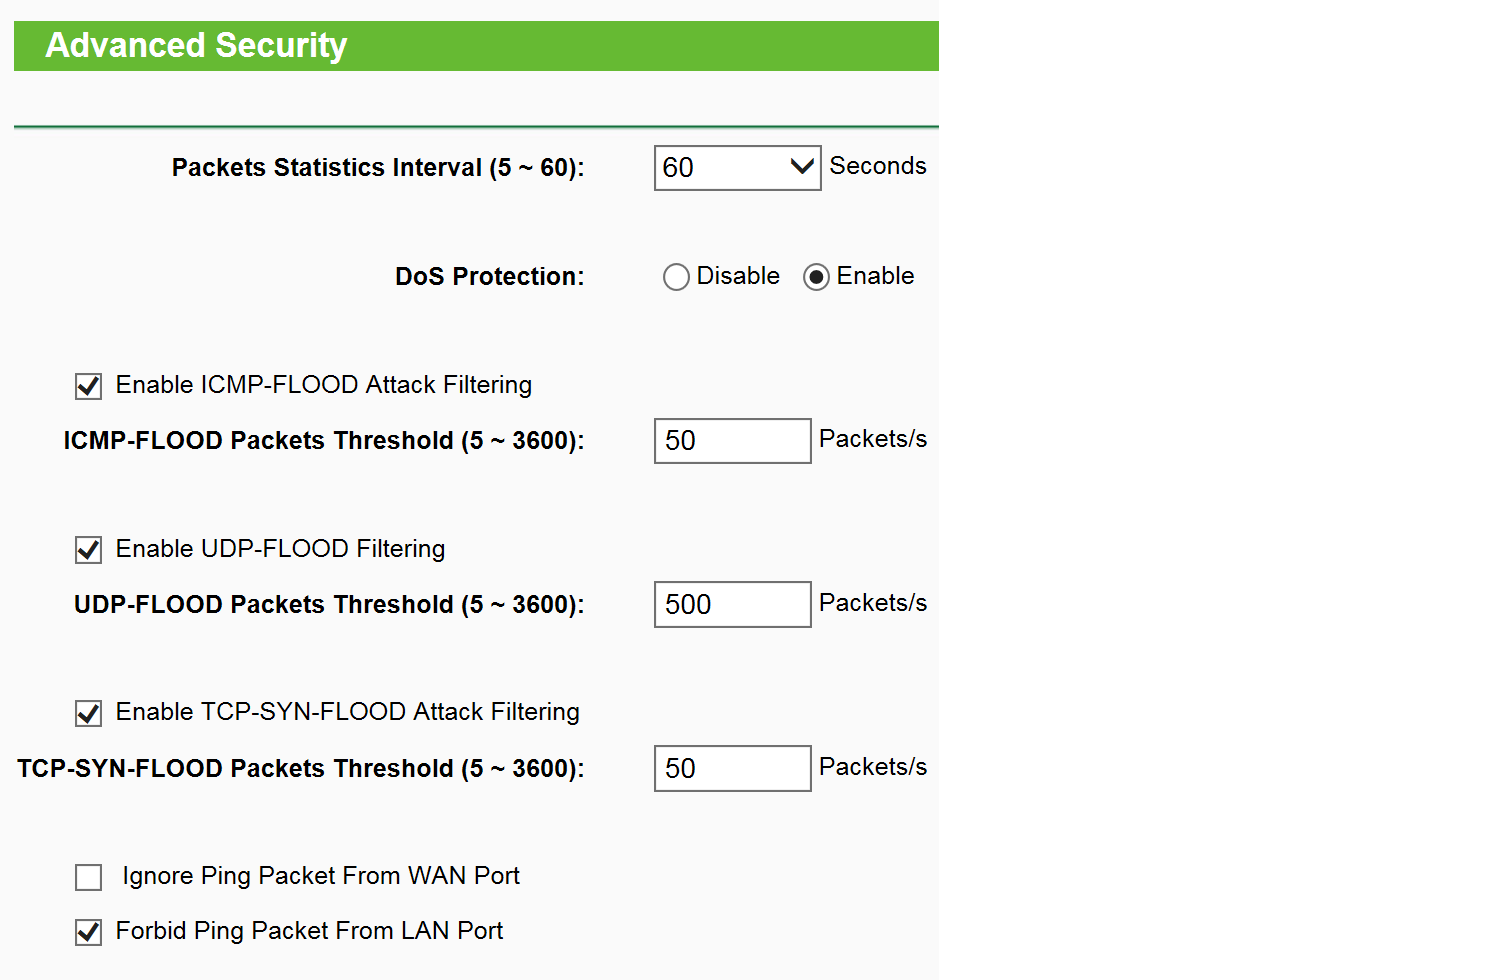Click the TCP-SYN-FLOOD Packets Threshold label
The height and width of the screenshot is (980, 1512).
301,769
